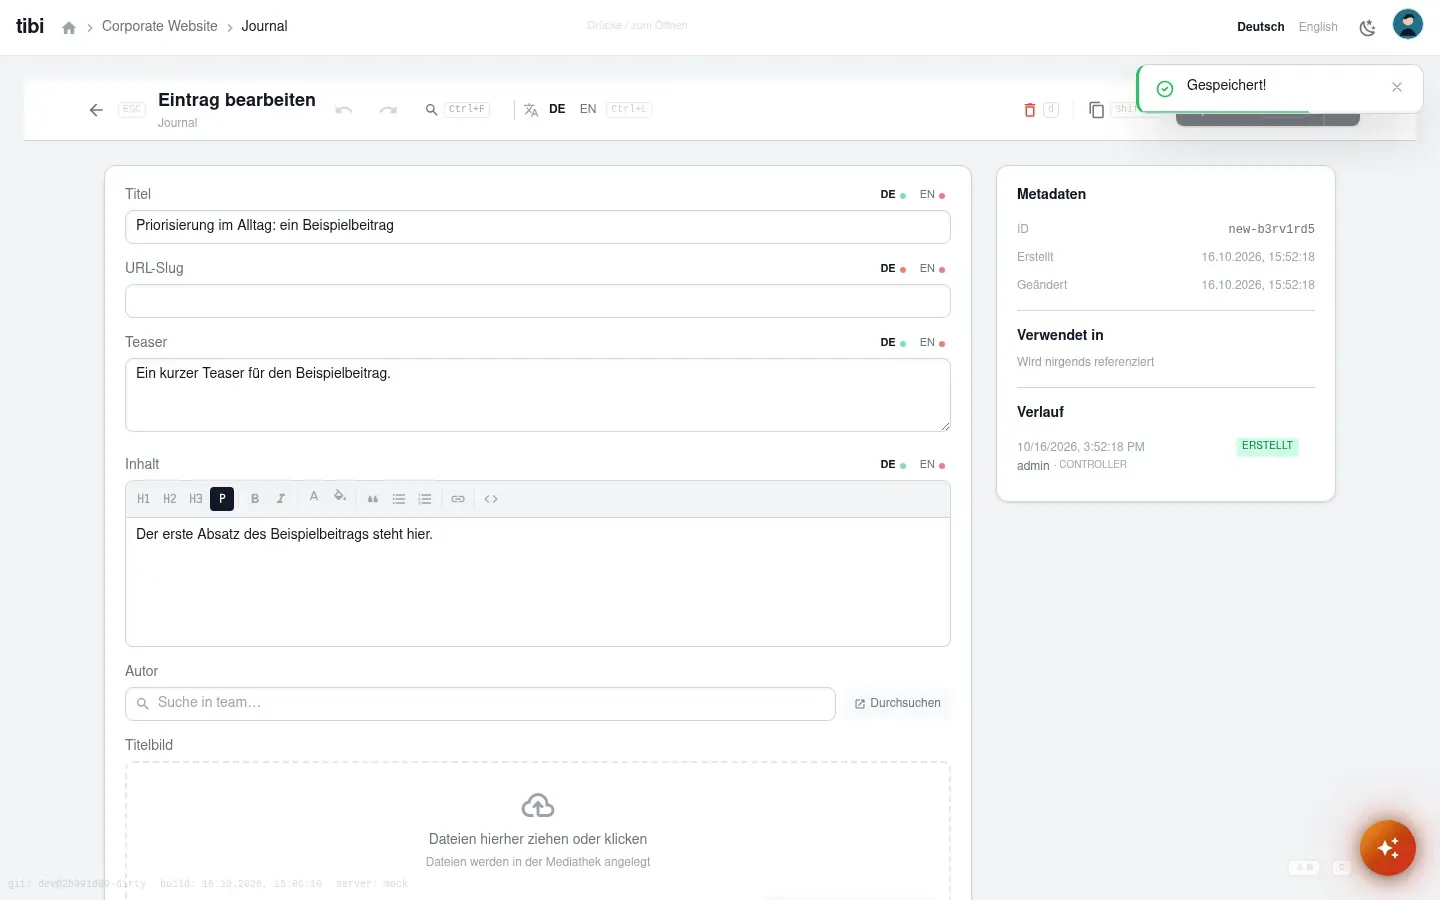The image size is (1440, 900).
Task: Set the block to Heading 3
Action: [x=196, y=499]
